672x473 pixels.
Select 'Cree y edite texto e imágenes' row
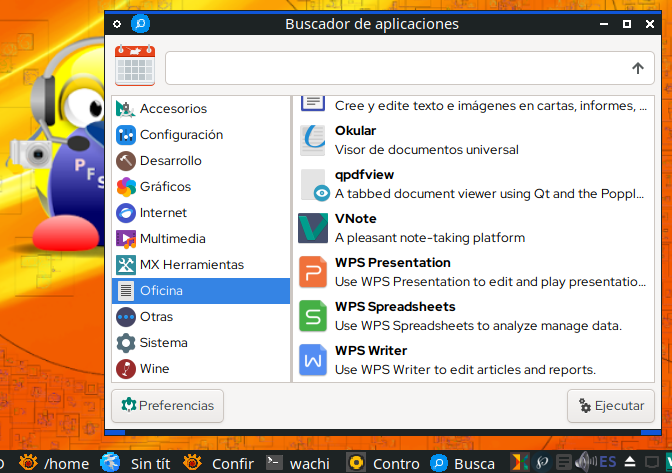[473, 104]
